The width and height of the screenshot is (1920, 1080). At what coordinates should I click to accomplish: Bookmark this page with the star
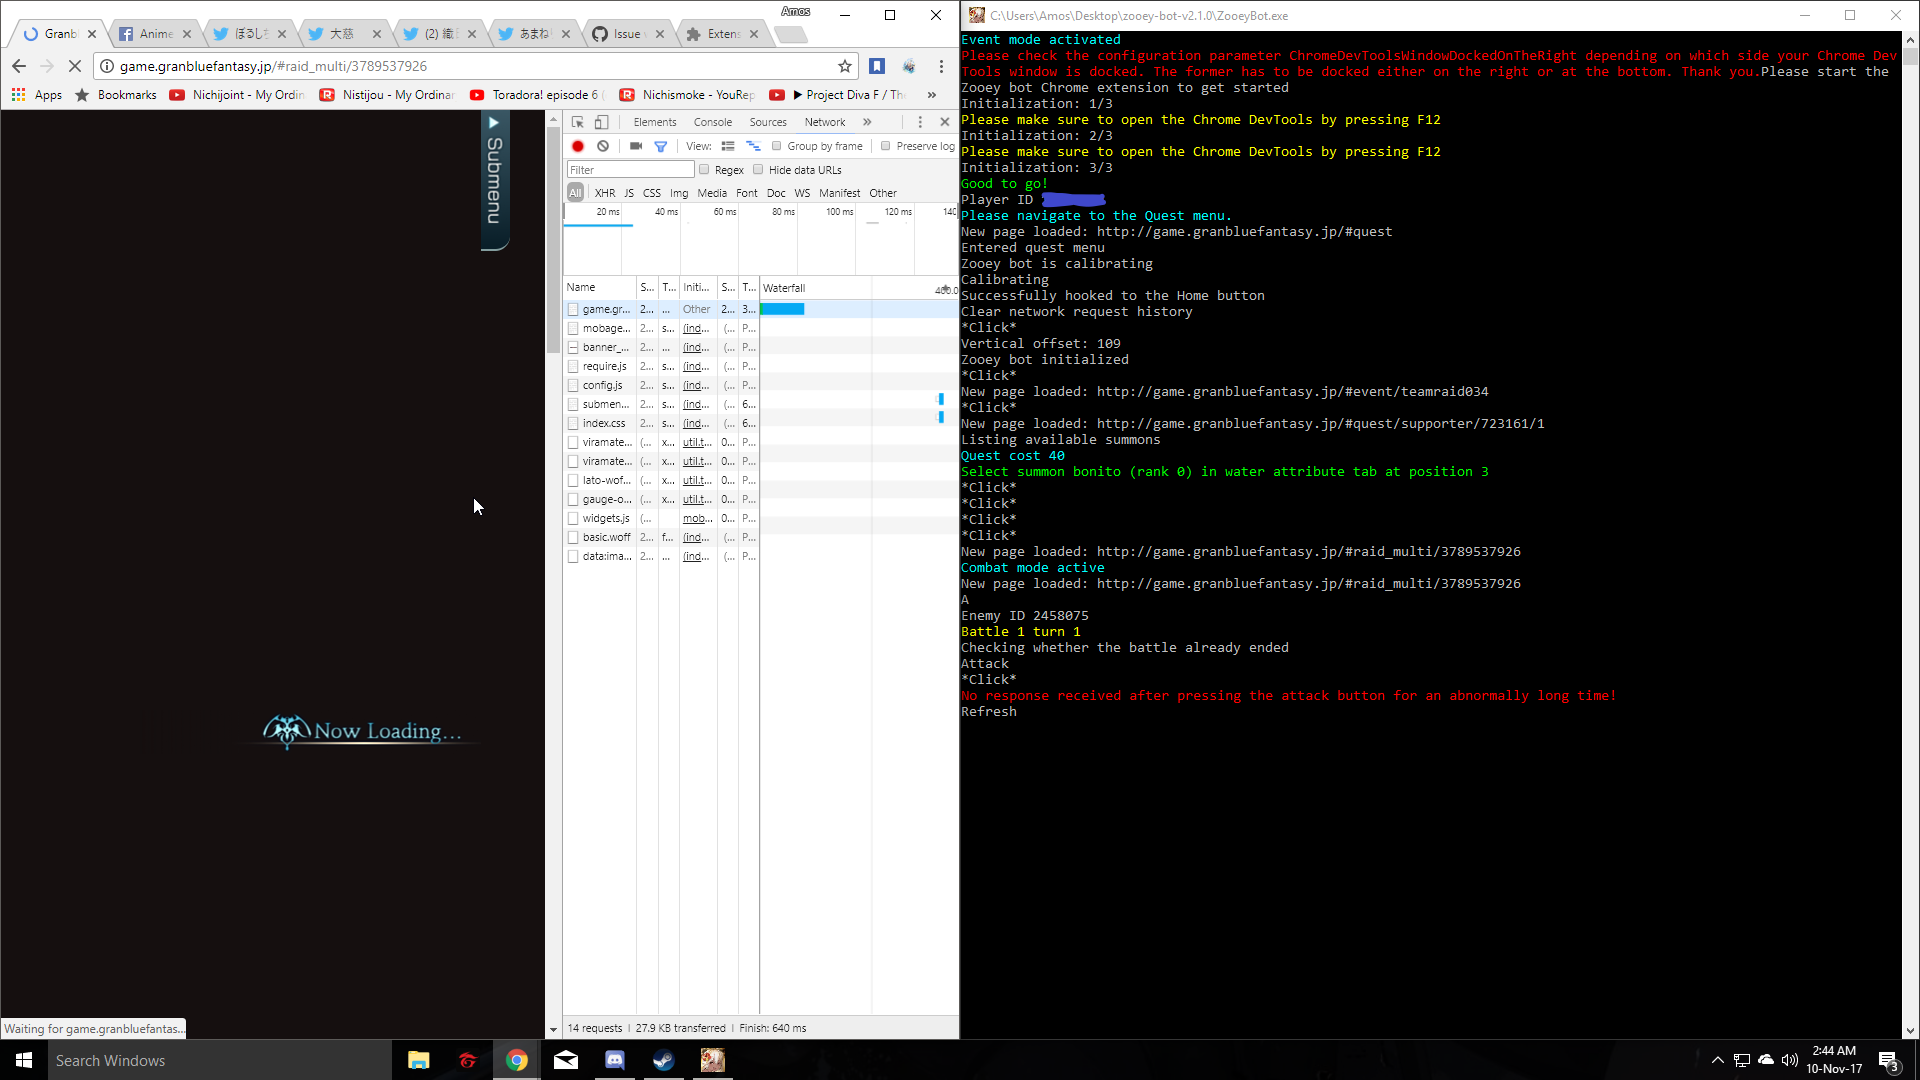pos(845,66)
